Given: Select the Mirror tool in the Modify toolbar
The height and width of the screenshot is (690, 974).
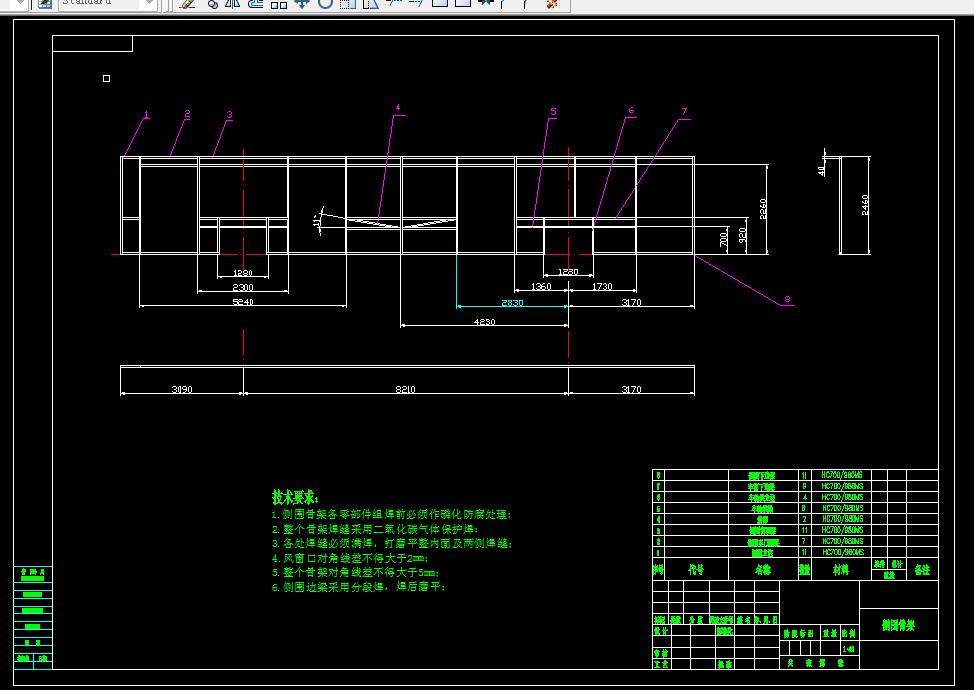Looking at the screenshot, I should coord(234,3).
